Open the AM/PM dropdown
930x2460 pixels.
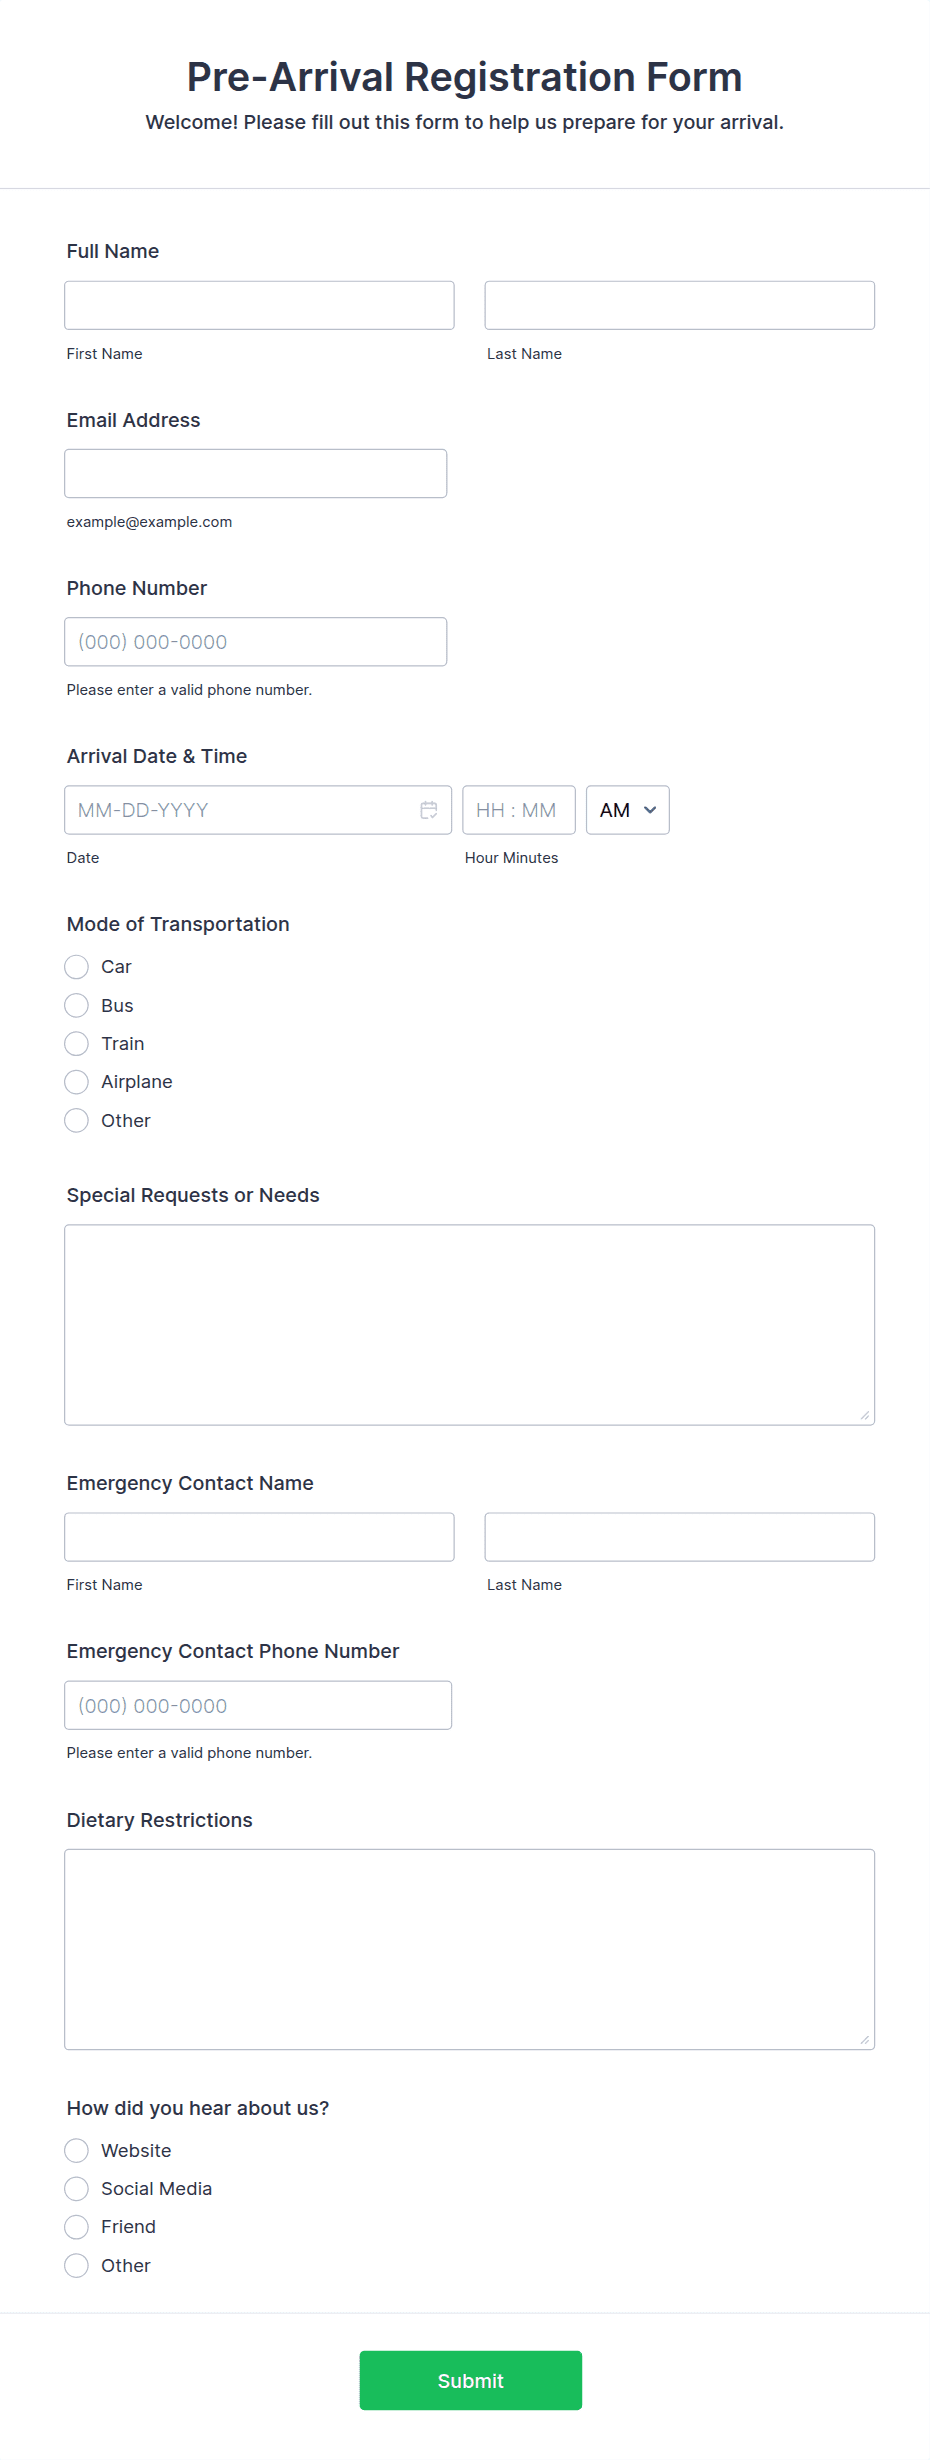[x=627, y=810]
